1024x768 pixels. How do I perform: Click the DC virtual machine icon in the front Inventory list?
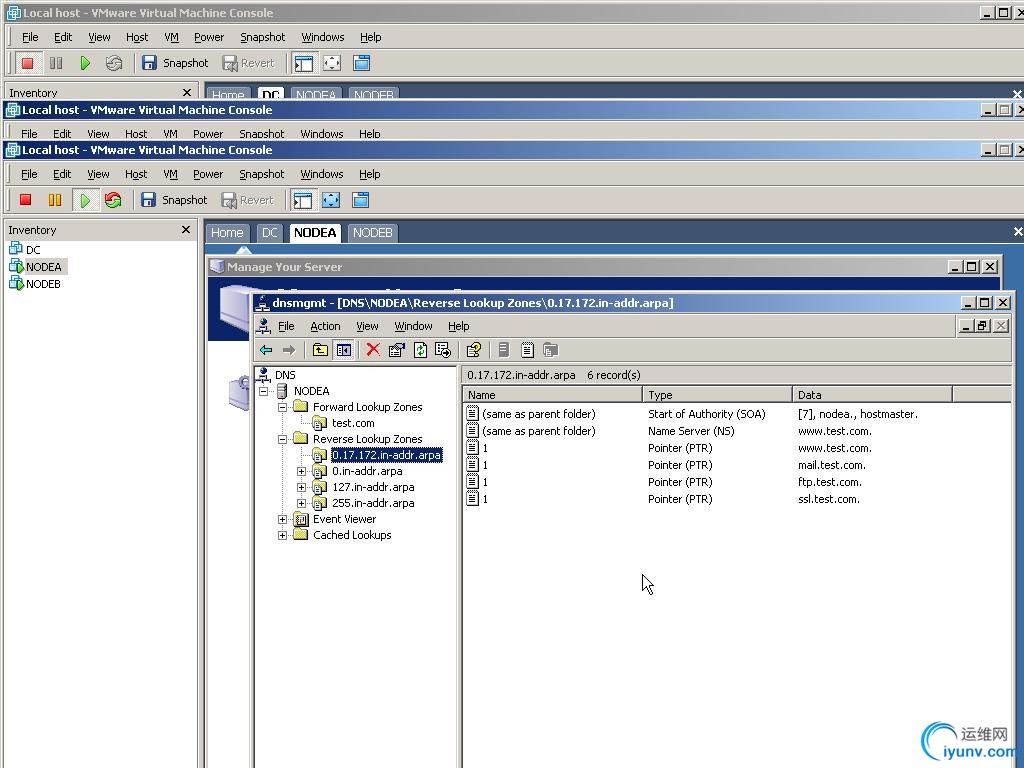point(16,249)
